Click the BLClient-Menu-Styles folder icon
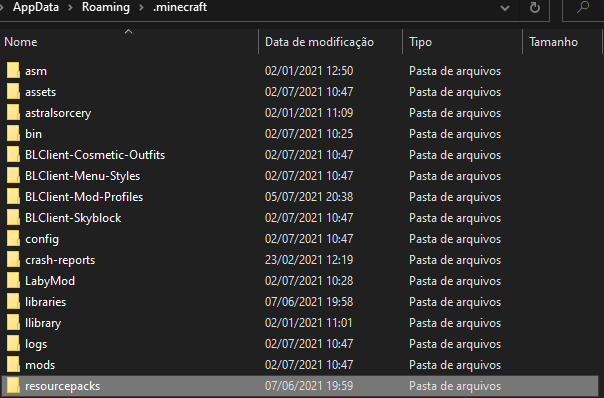This screenshot has height=398, width=604. tap(13, 176)
